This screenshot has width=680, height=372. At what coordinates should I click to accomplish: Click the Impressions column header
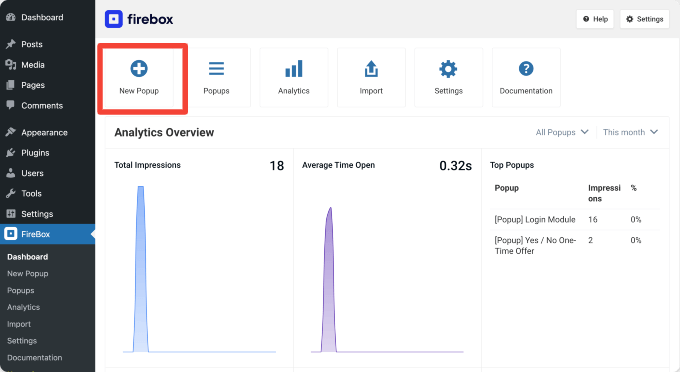(x=604, y=193)
